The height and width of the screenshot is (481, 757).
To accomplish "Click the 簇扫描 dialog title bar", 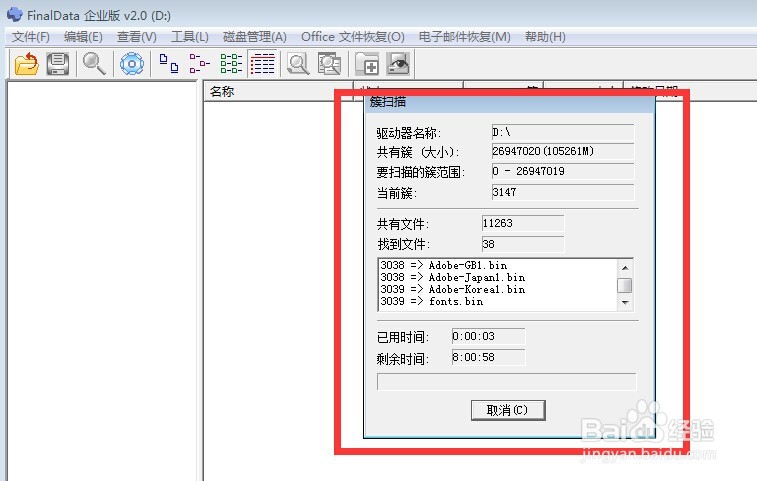I will coord(509,102).
